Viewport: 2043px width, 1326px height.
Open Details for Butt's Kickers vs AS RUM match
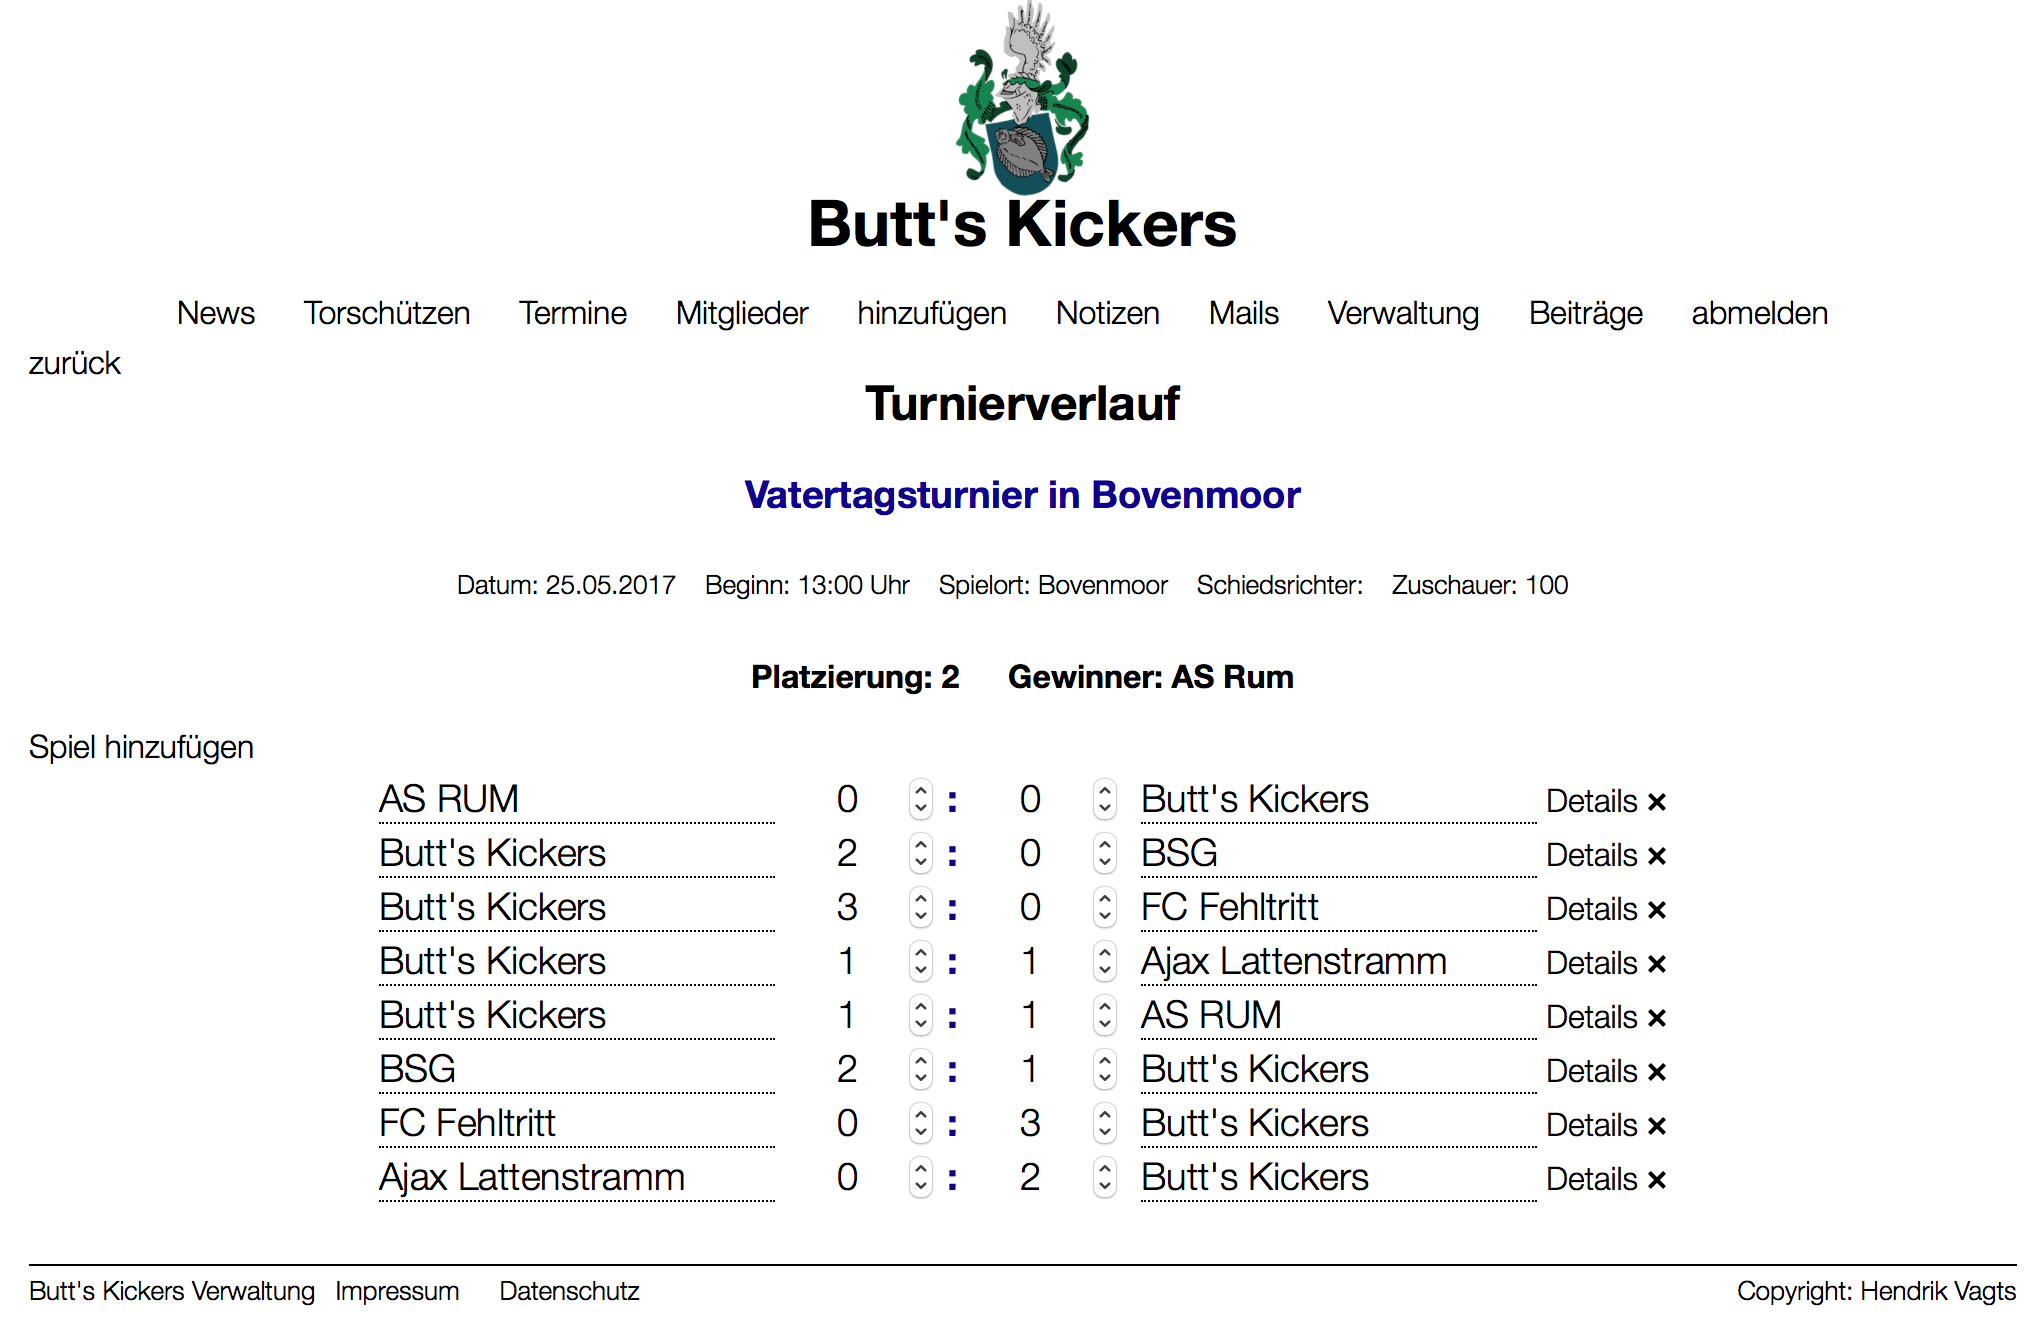pos(1591,1017)
